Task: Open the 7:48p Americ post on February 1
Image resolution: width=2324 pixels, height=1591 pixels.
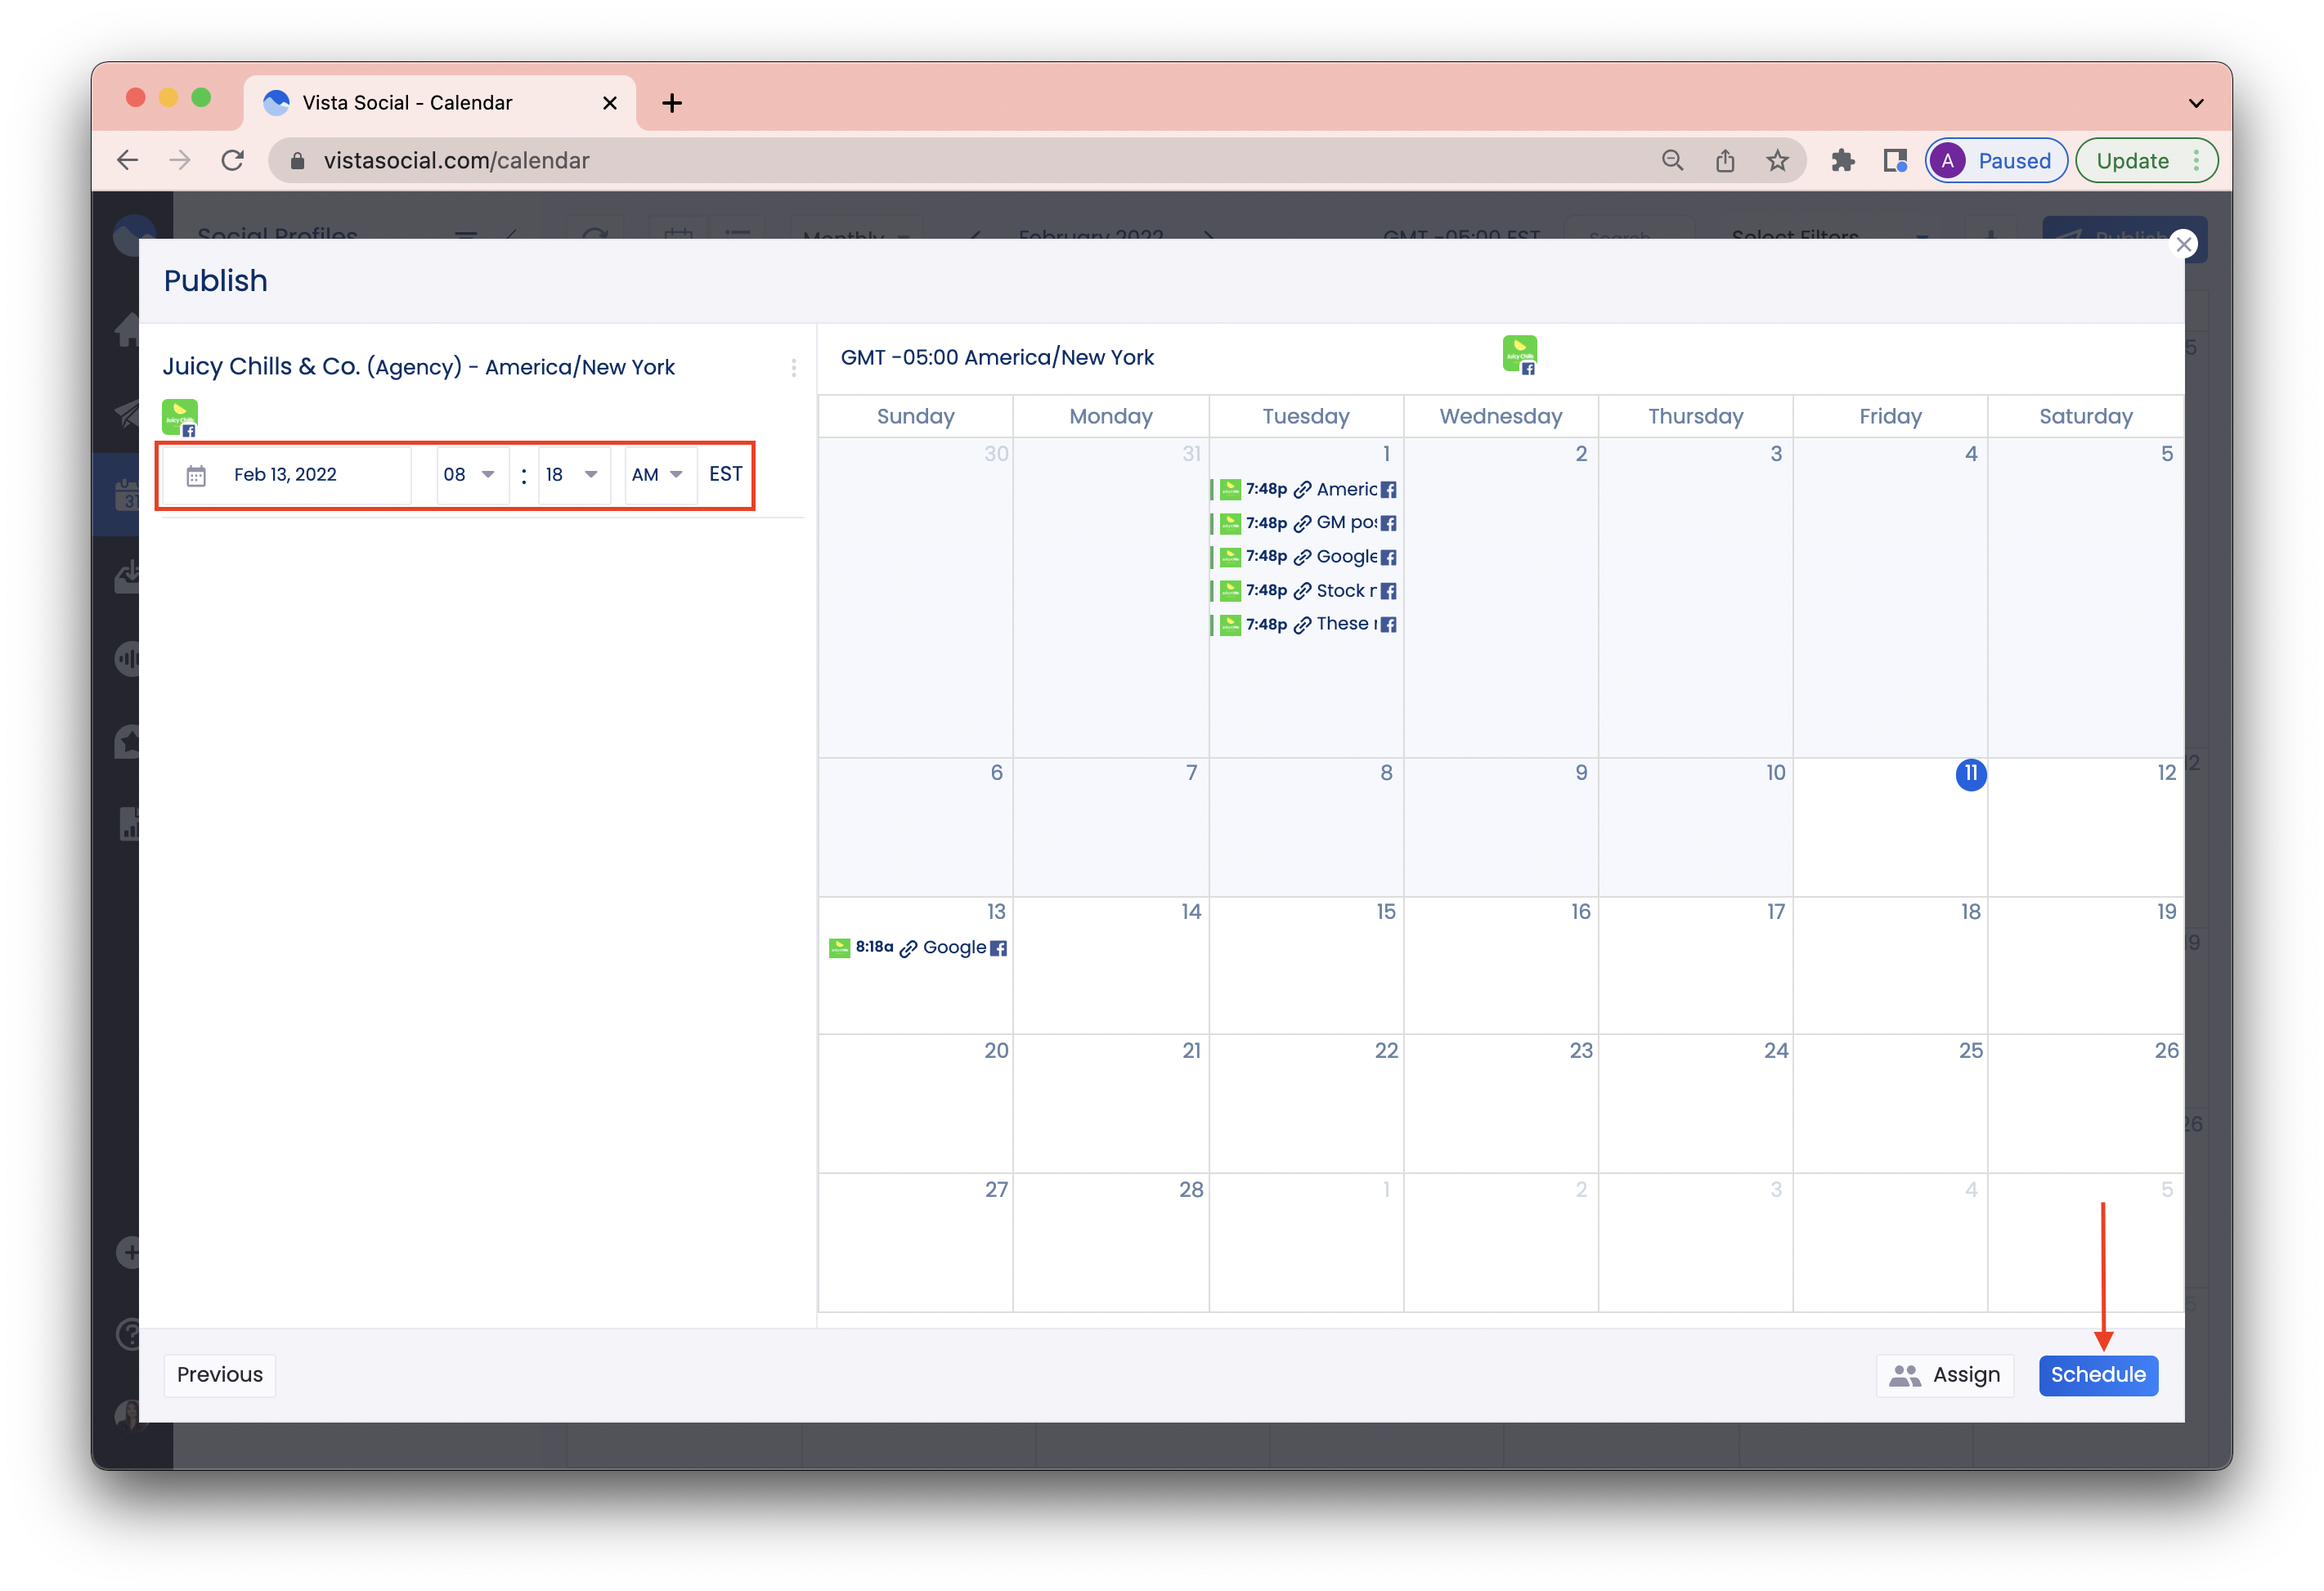Action: point(1305,489)
